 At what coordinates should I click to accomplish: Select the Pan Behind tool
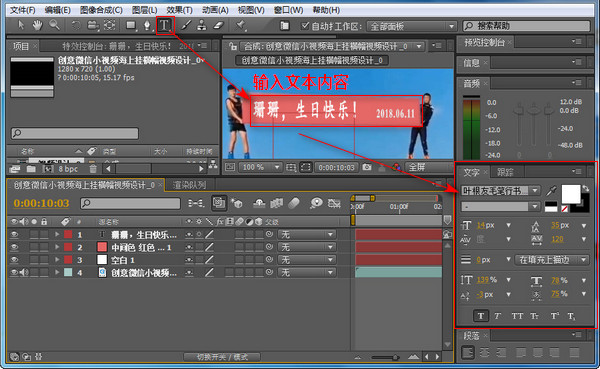[x=109, y=25]
